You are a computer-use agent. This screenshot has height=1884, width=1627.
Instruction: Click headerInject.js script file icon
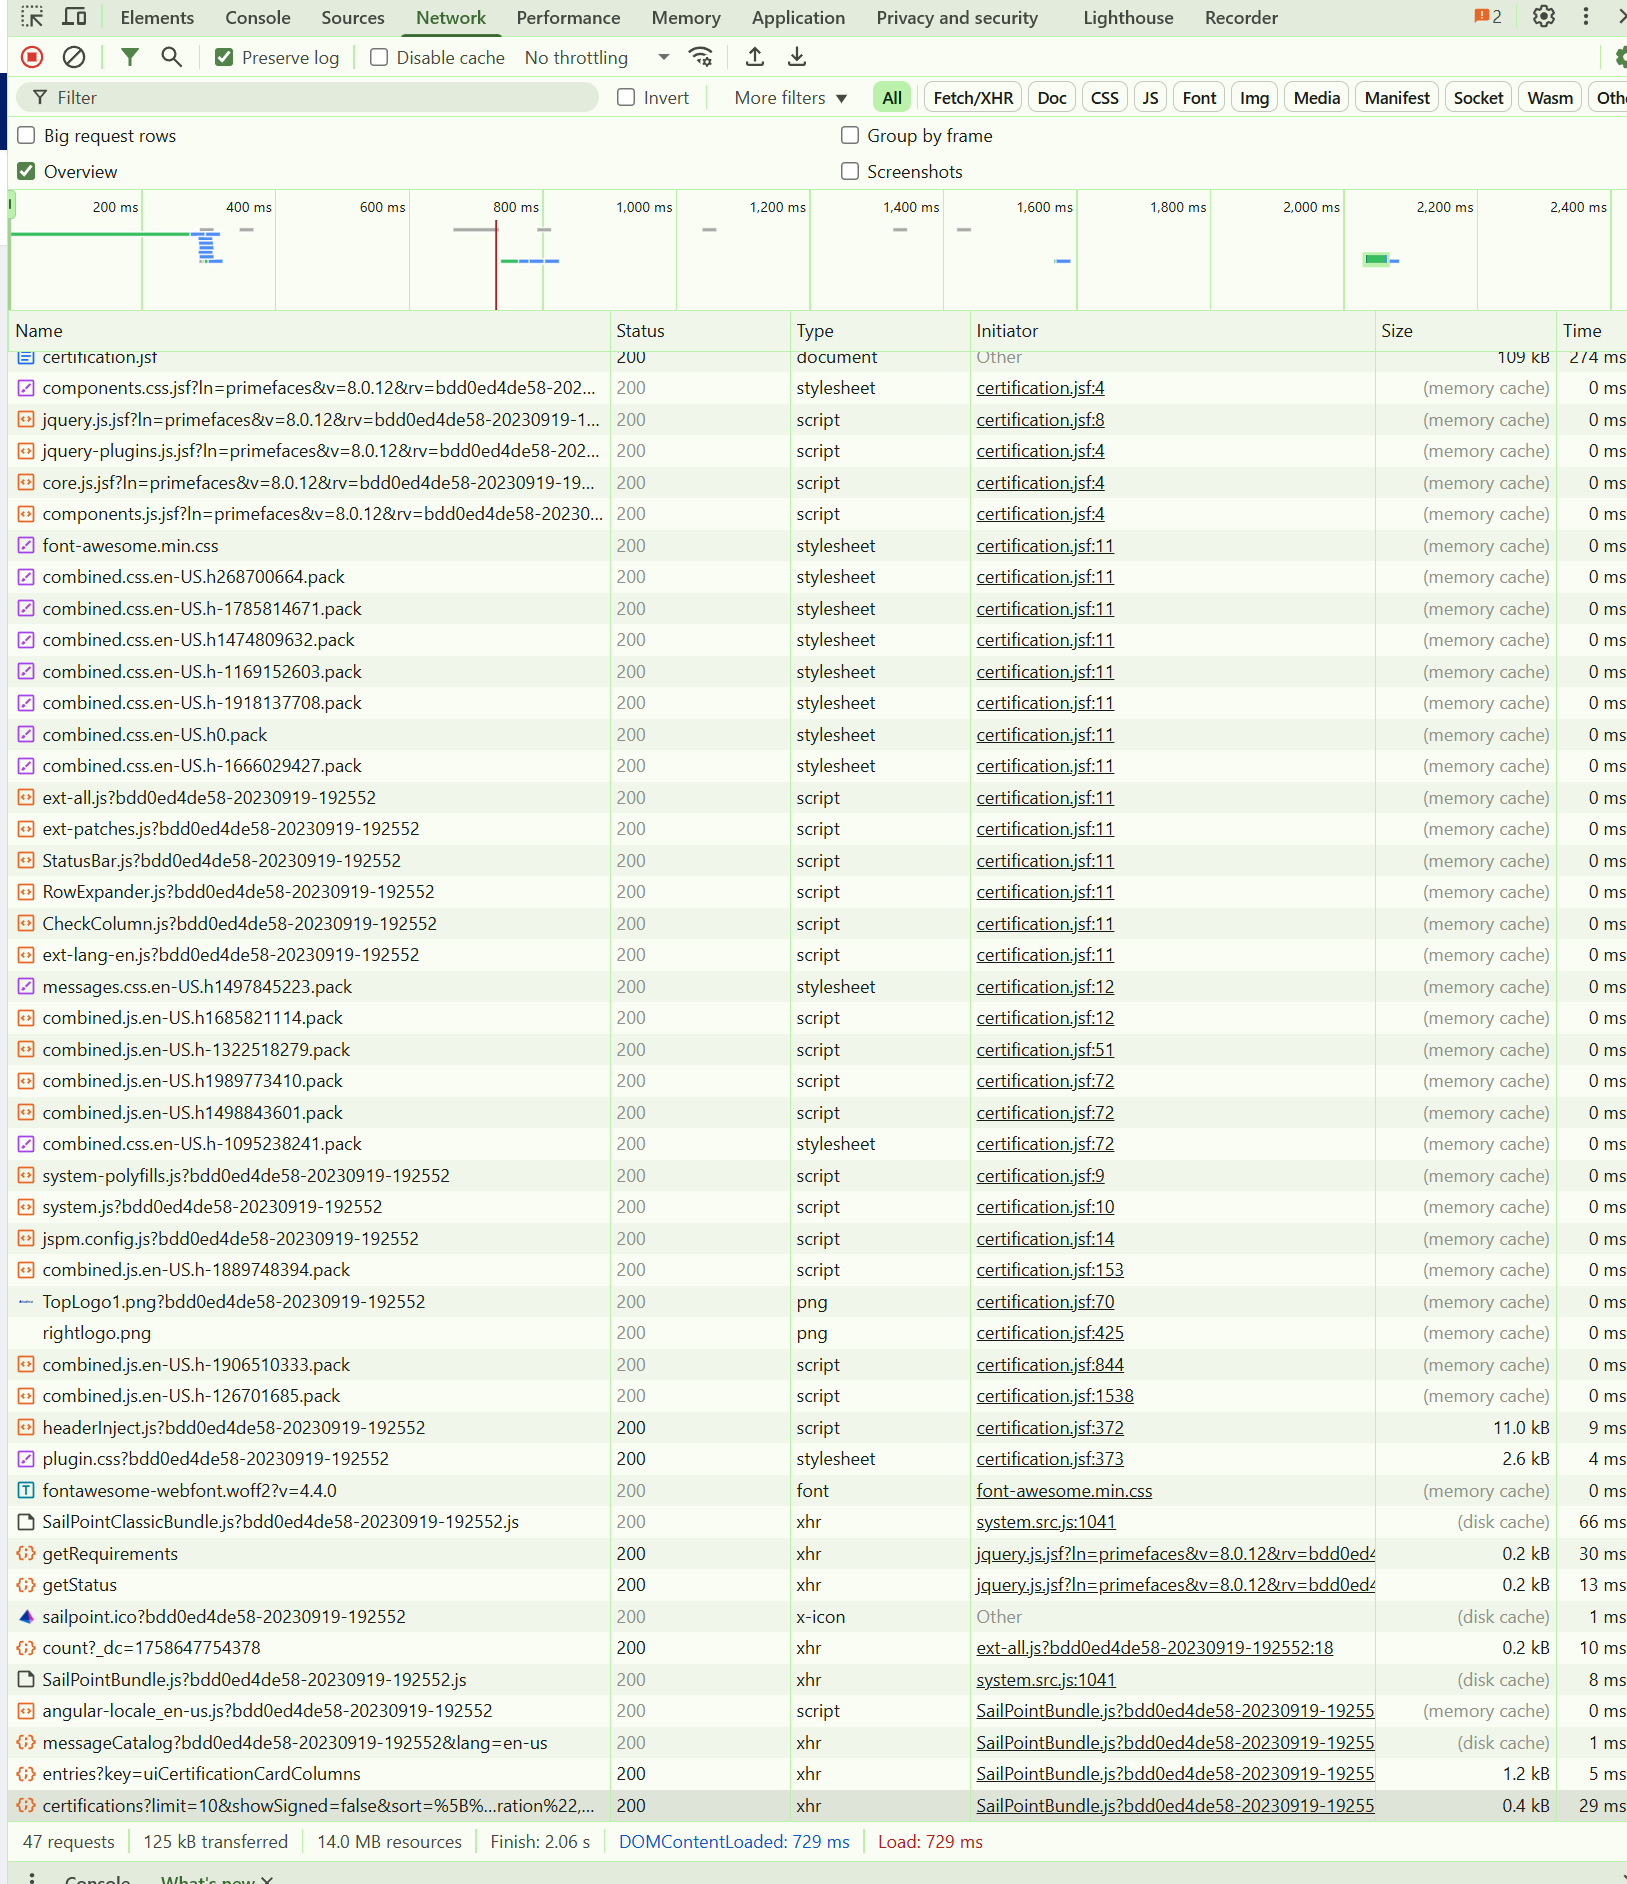tap(26, 1427)
